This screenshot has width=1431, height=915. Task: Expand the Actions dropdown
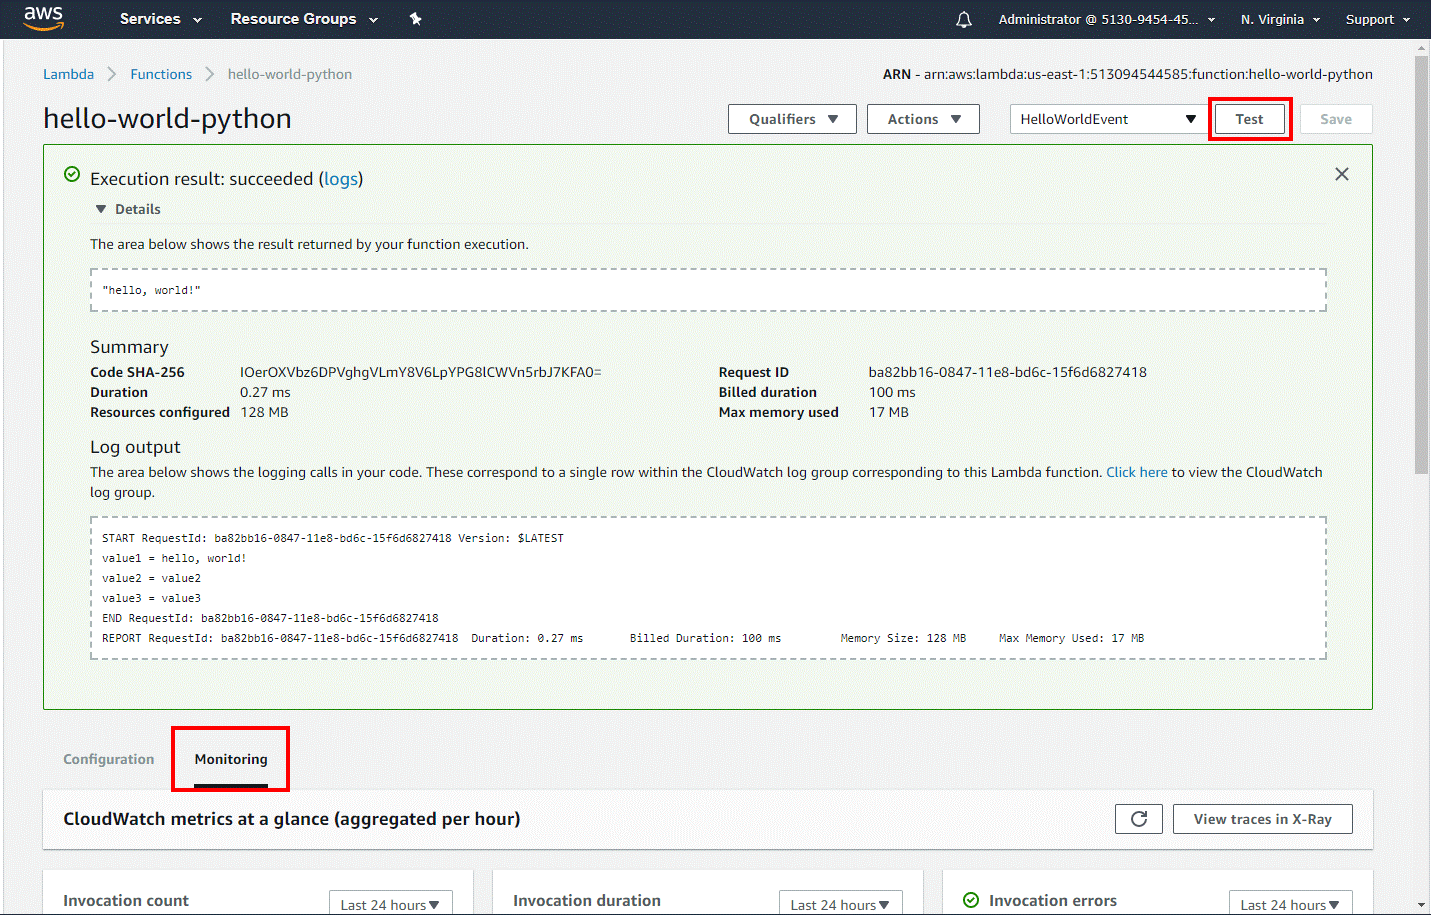point(923,119)
